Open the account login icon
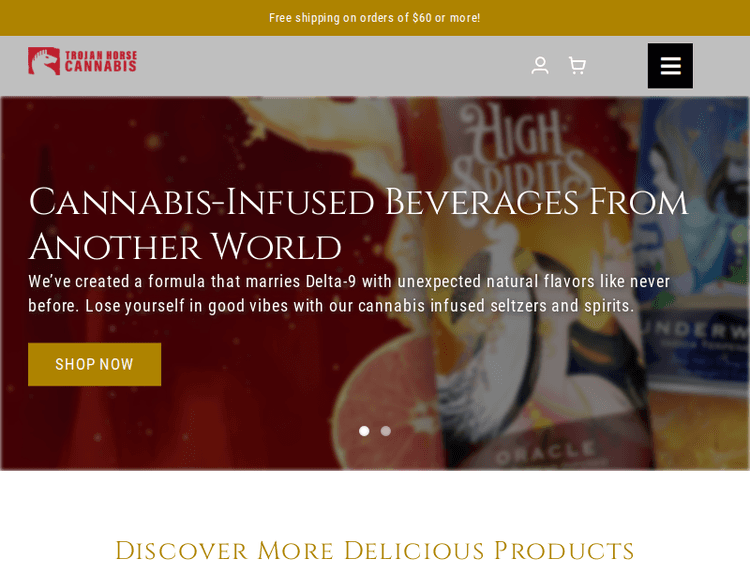The height and width of the screenshot is (563, 750). point(540,66)
